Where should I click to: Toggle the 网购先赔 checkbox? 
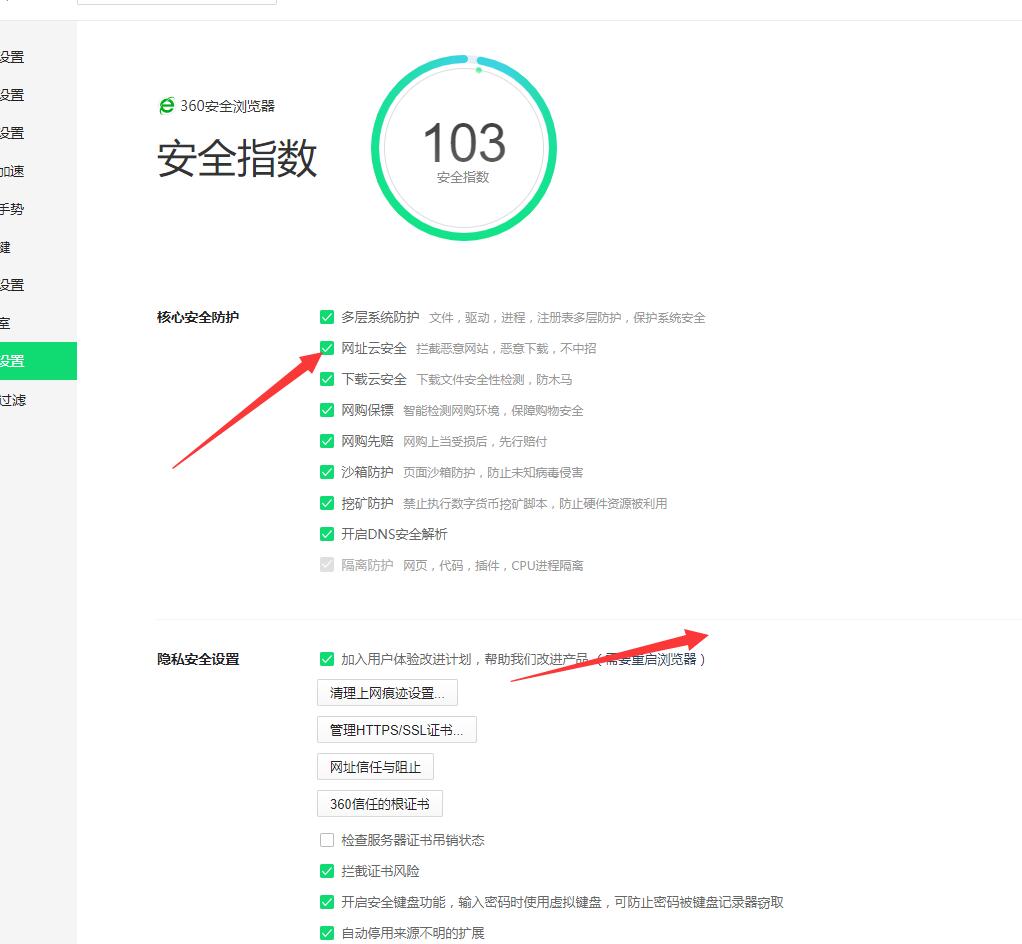click(327, 441)
